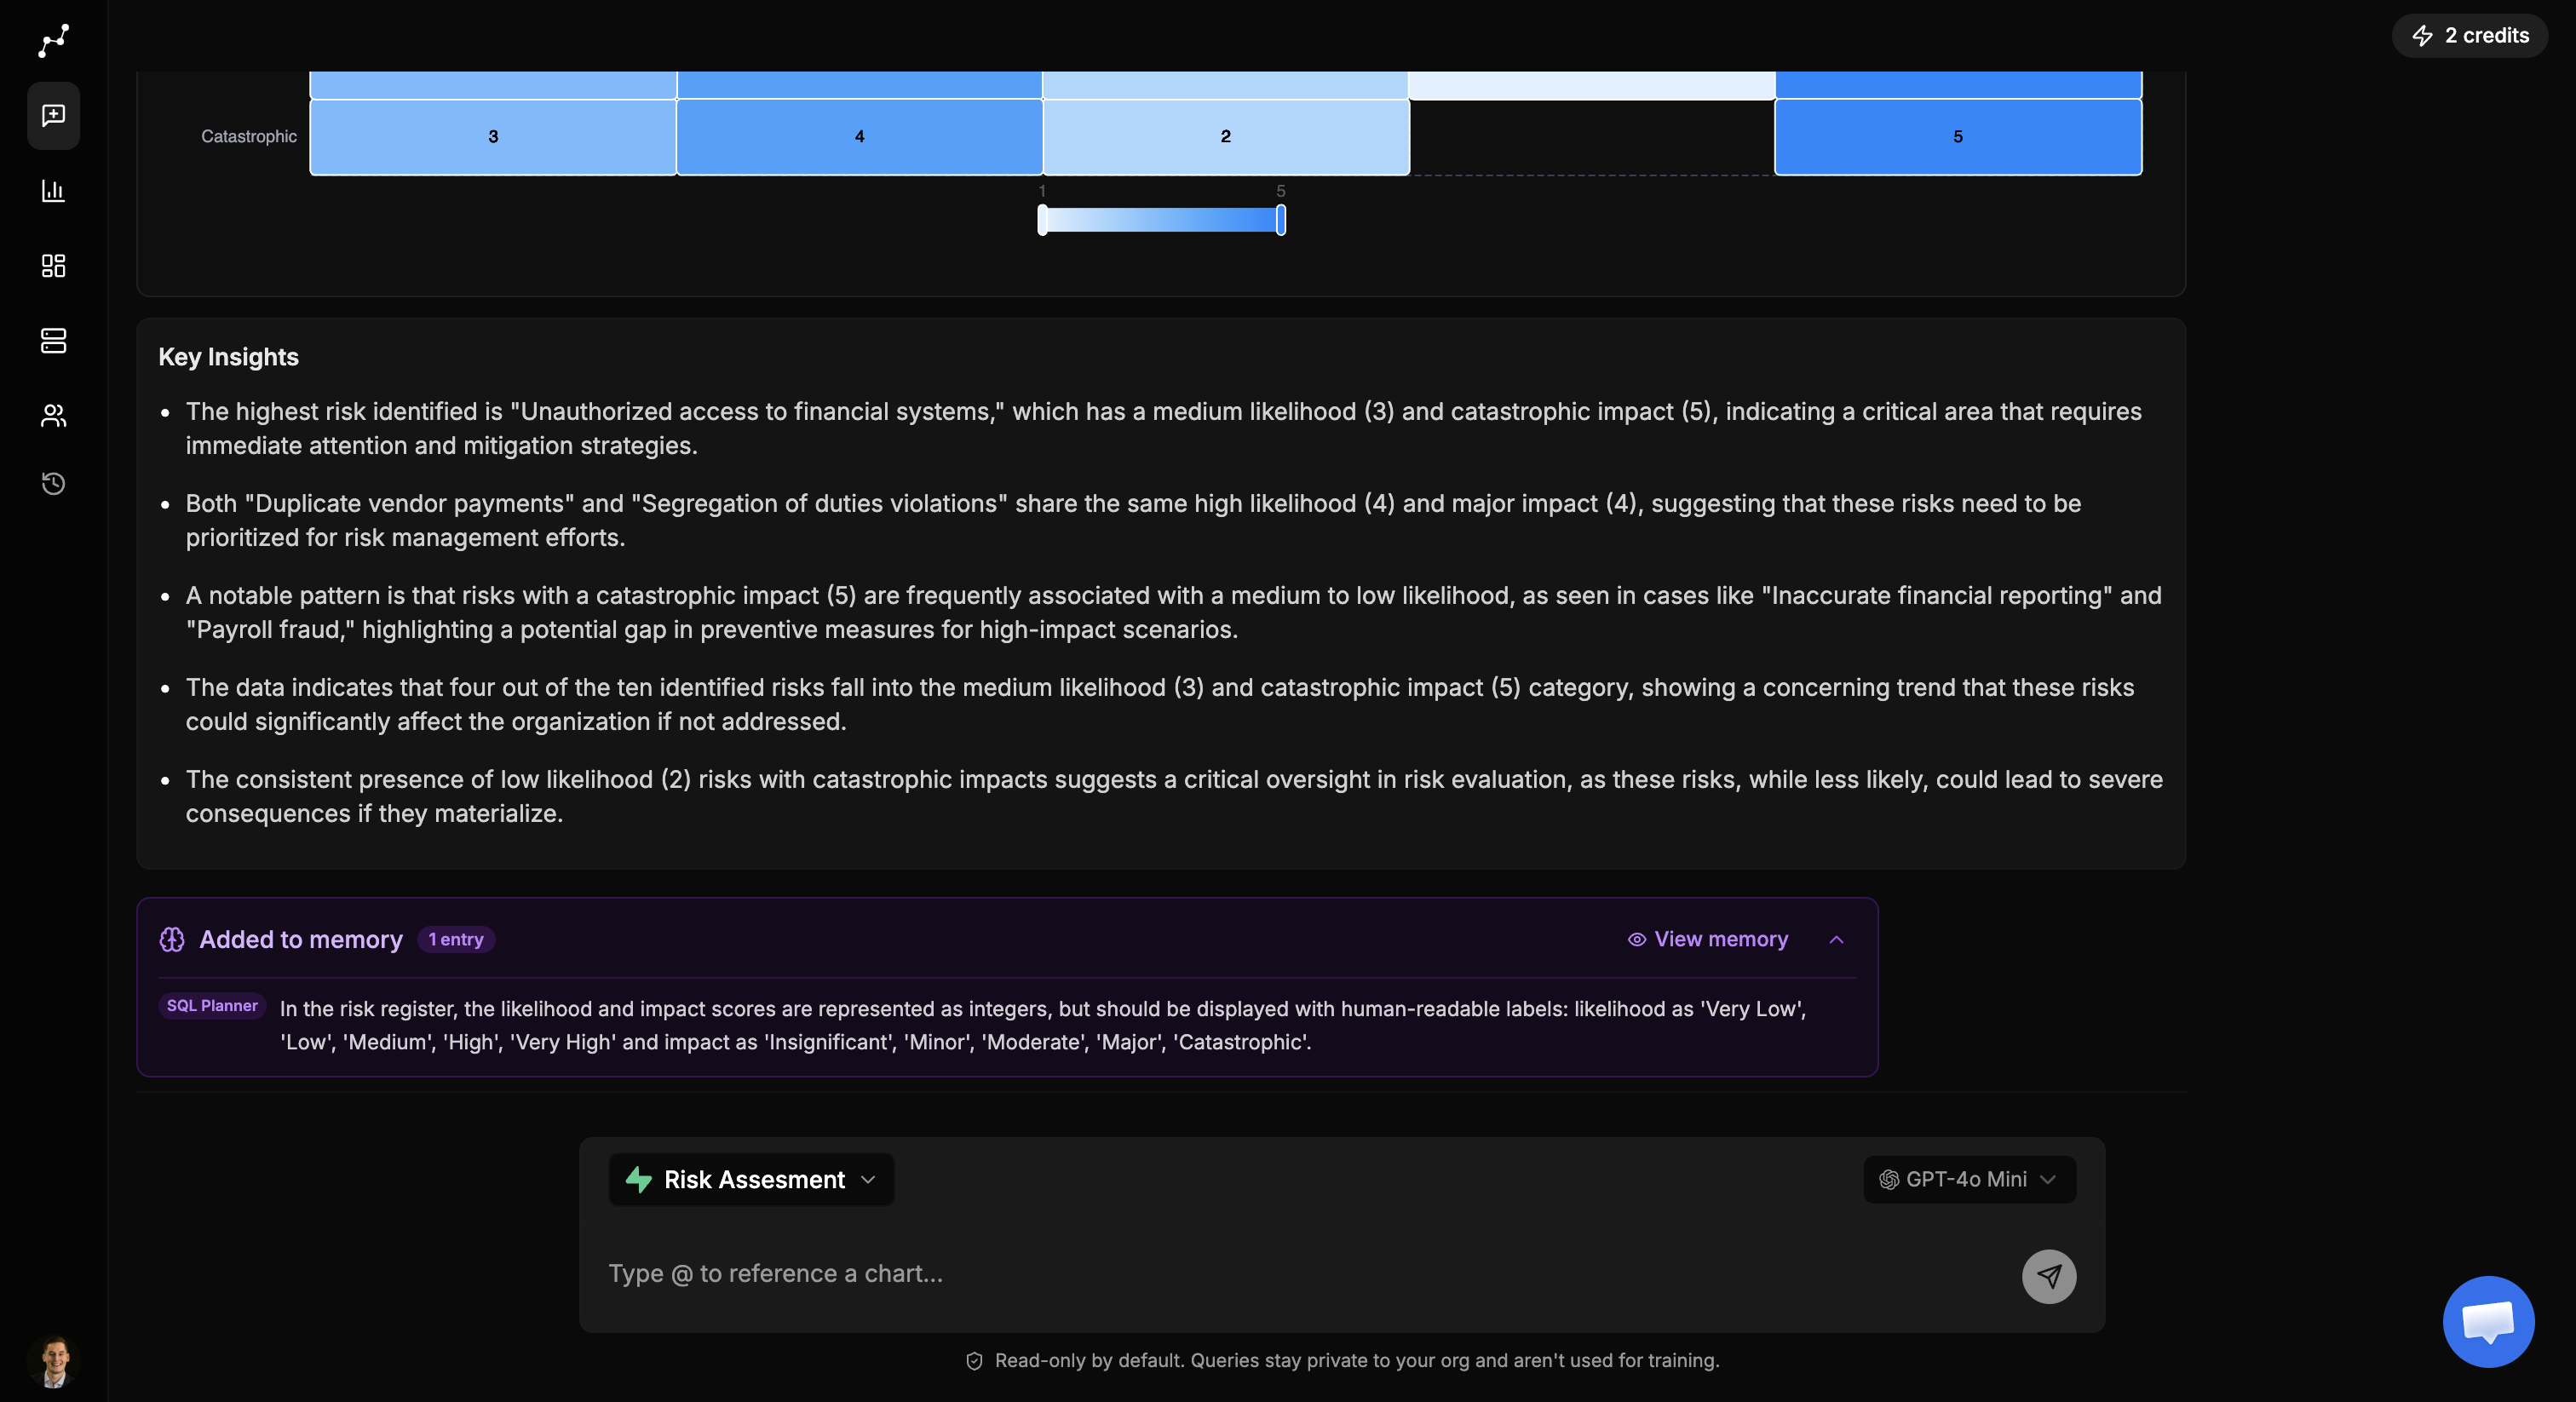Click the SQL Planner tag

click(212, 1006)
